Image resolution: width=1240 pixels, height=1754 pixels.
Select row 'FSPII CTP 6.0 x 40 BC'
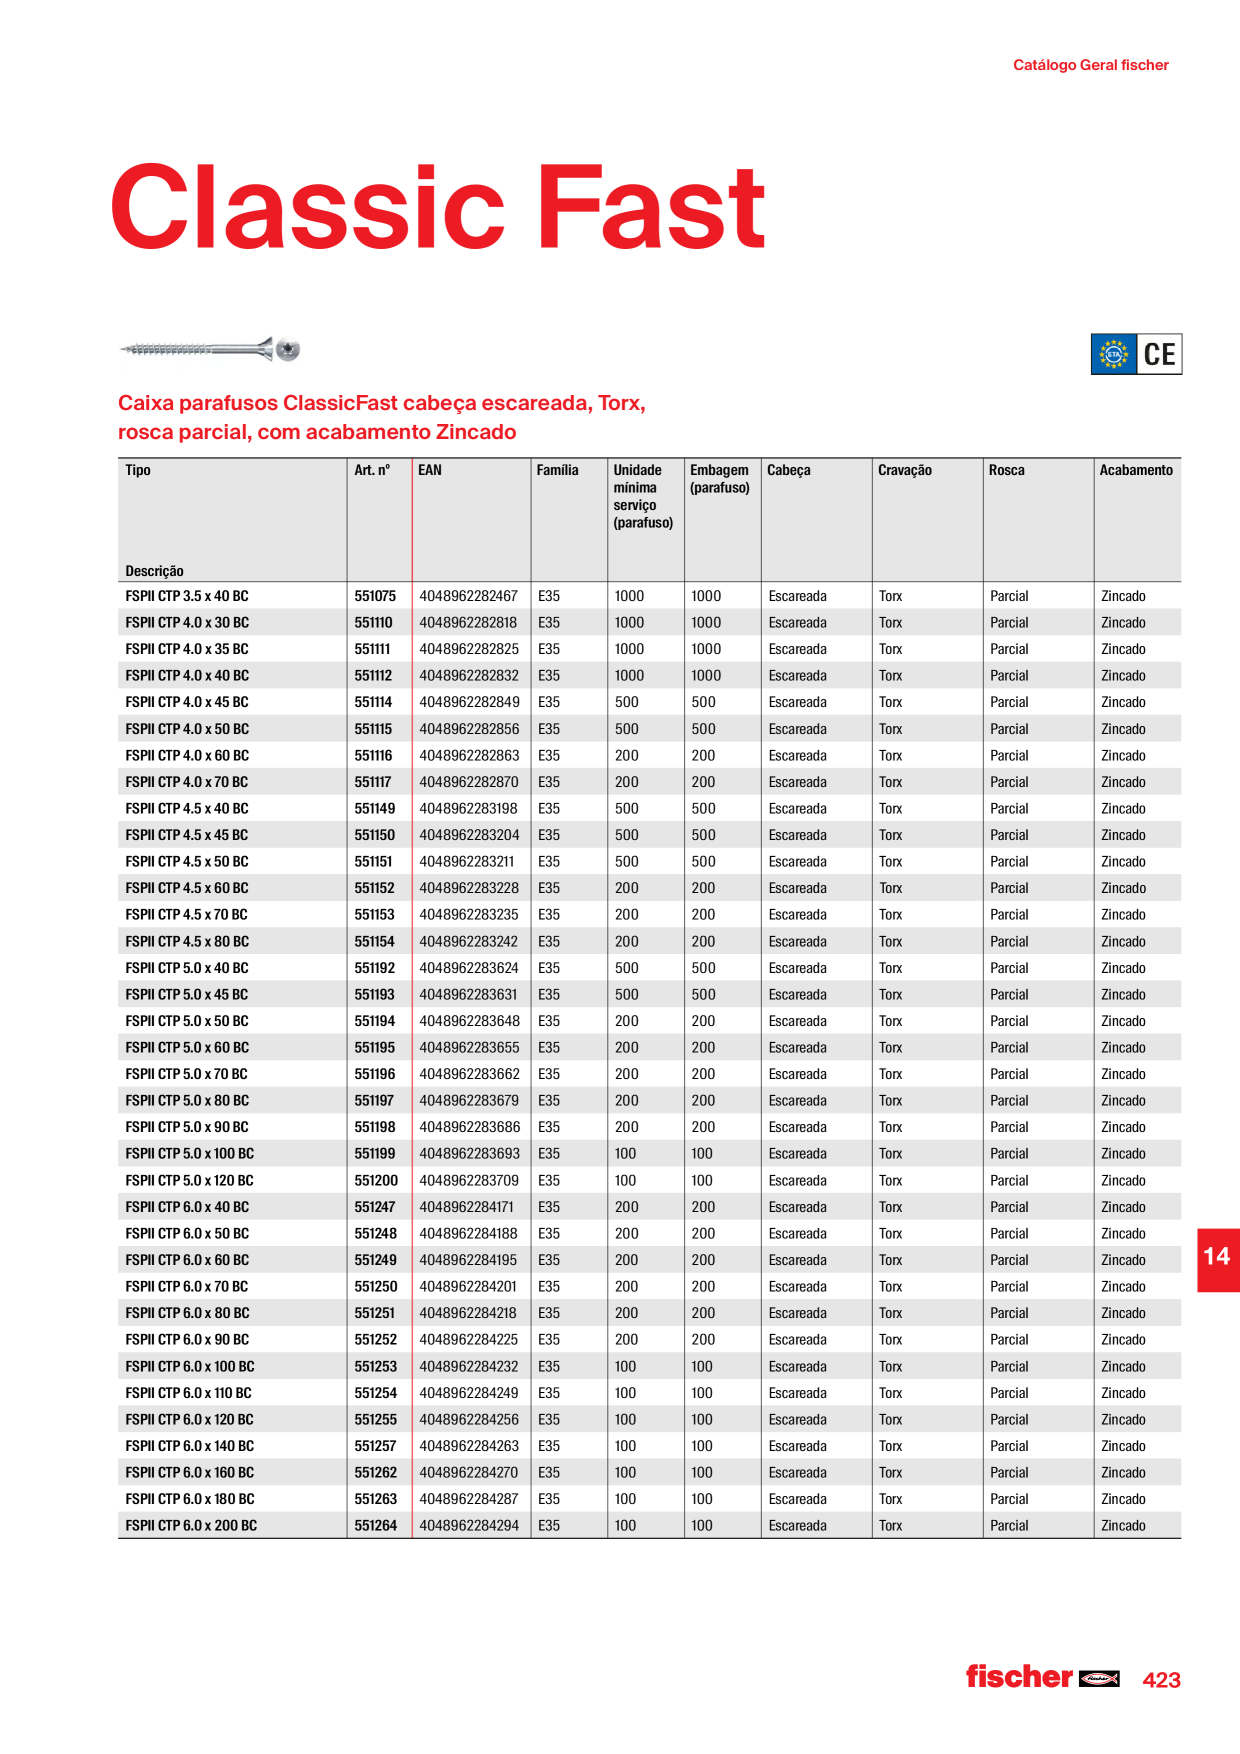coord(649,1207)
